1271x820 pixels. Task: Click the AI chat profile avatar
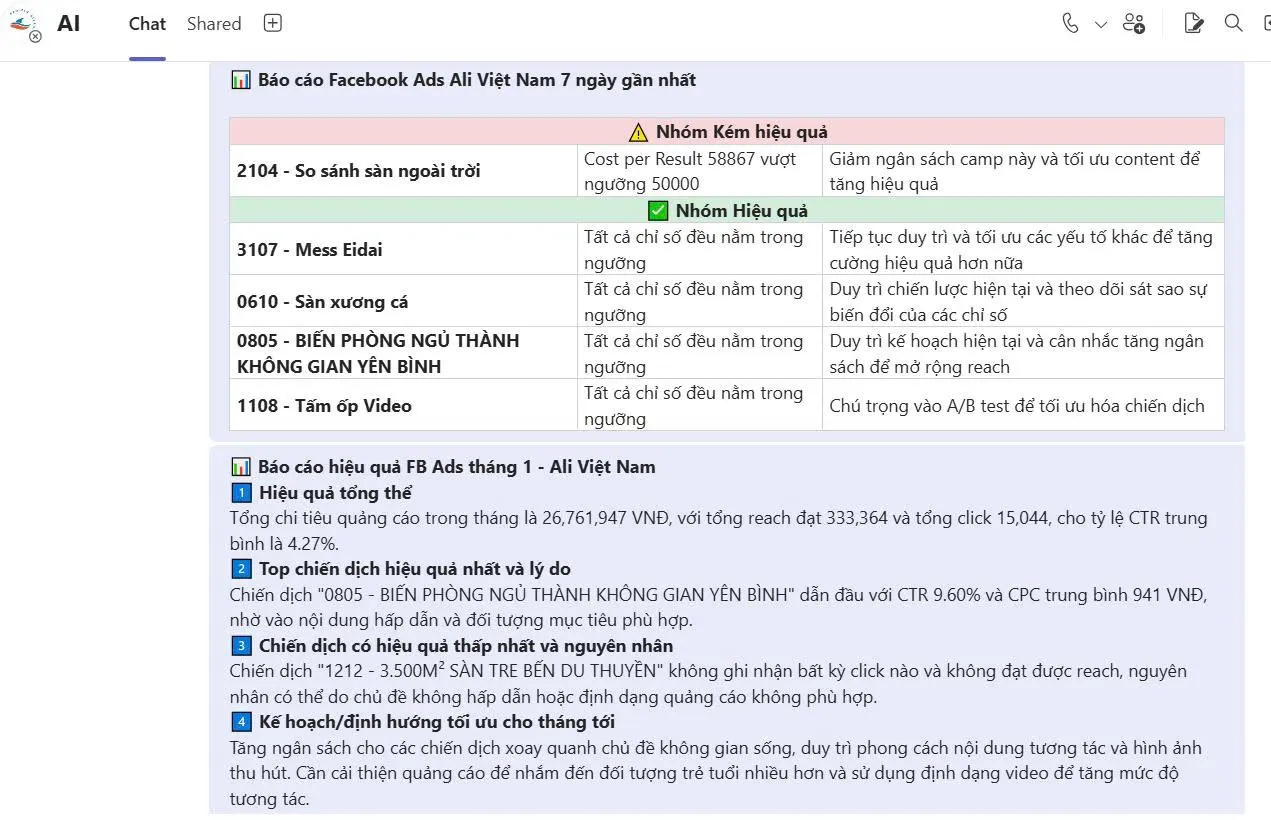pyautogui.click(x=23, y=25)
